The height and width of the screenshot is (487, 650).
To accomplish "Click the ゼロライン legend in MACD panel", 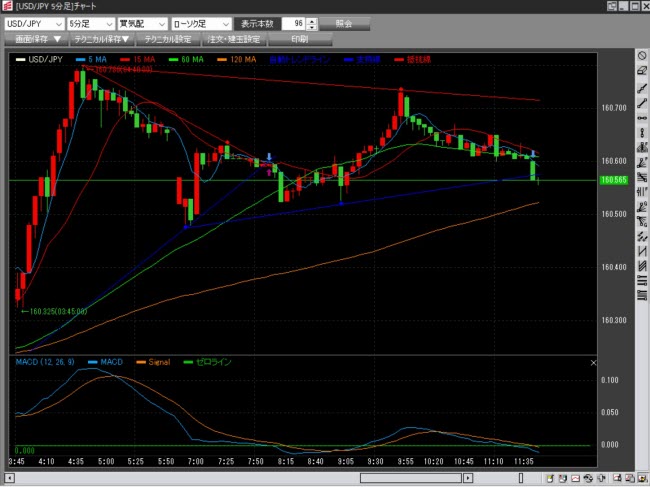I will (208, 362).
